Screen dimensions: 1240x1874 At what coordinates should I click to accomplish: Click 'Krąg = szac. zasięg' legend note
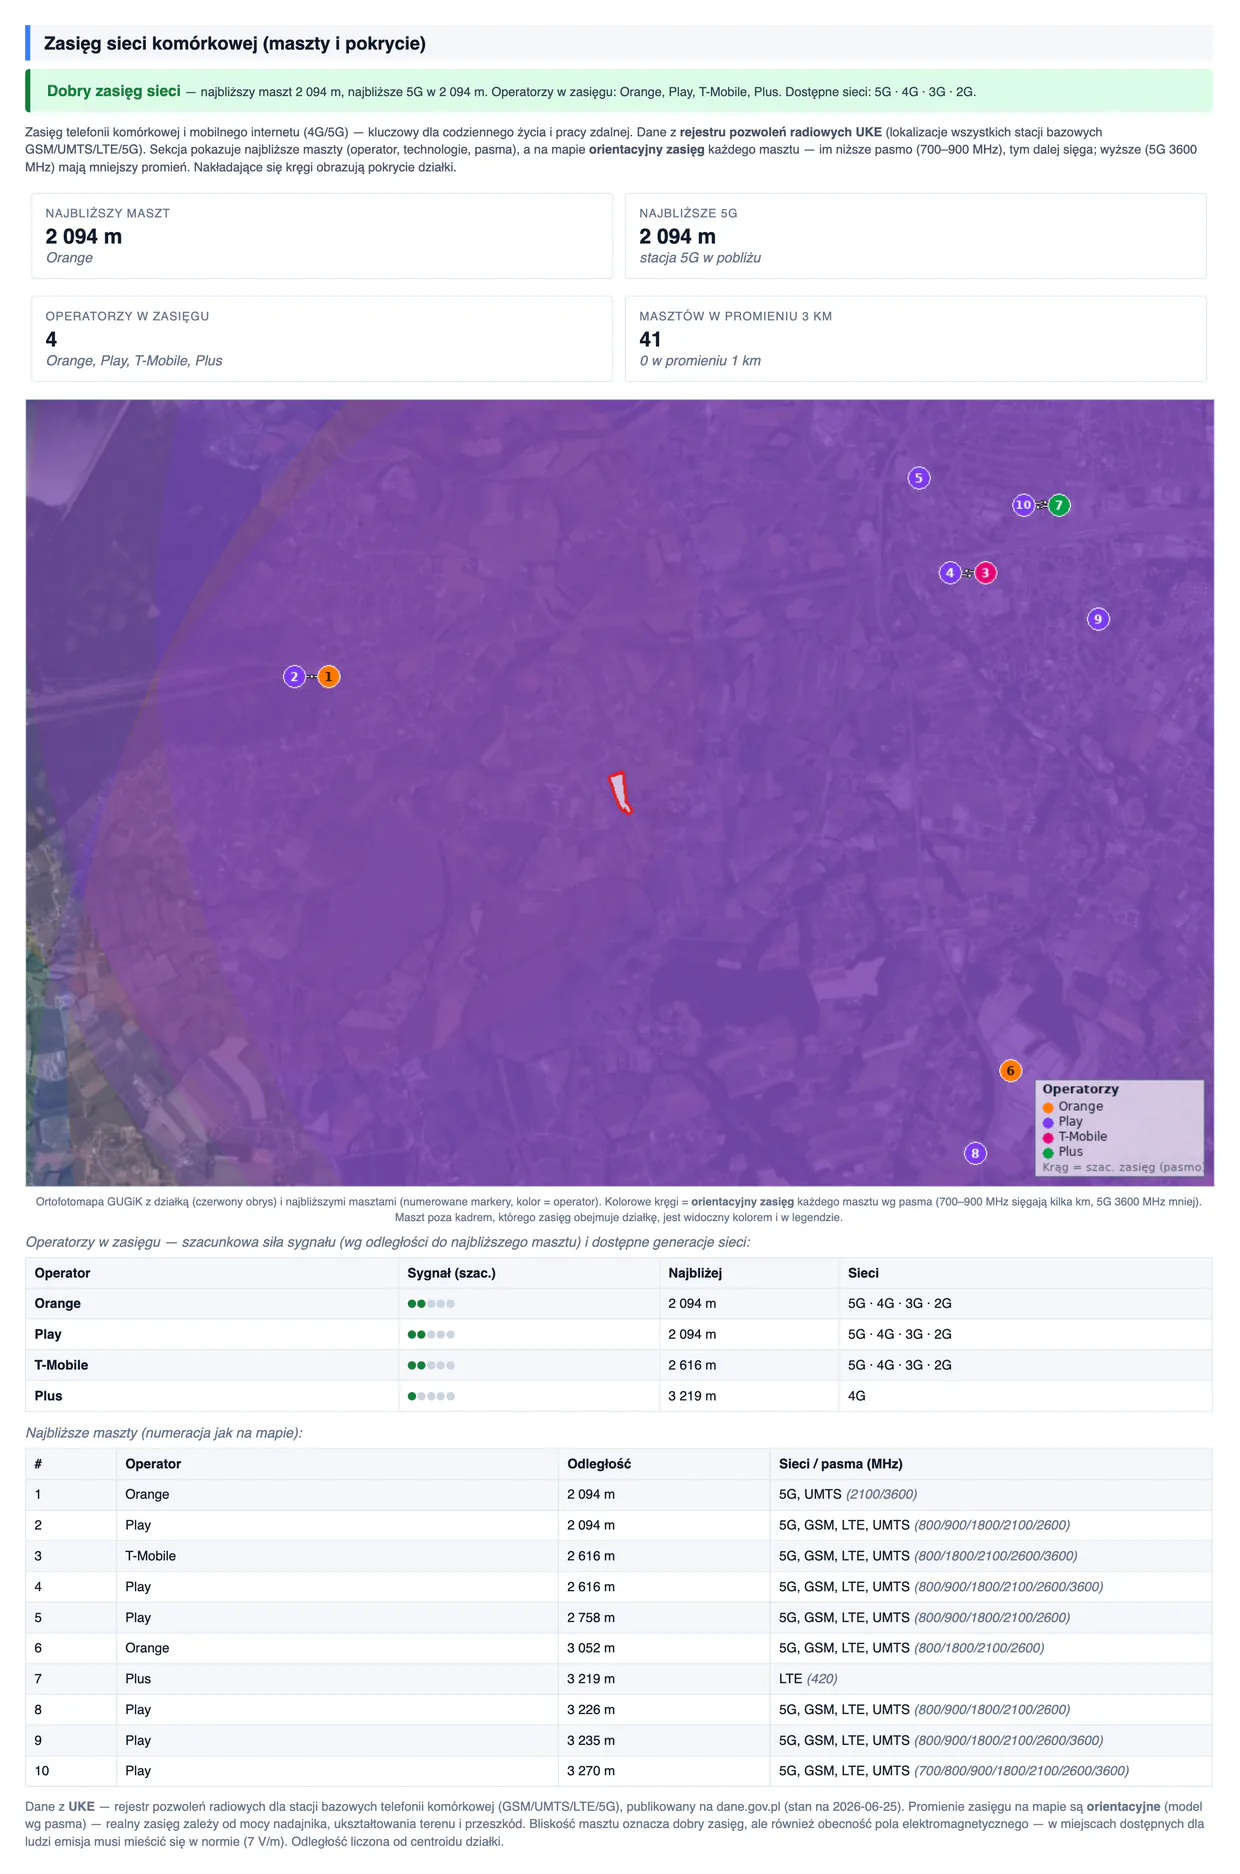1122,1167
